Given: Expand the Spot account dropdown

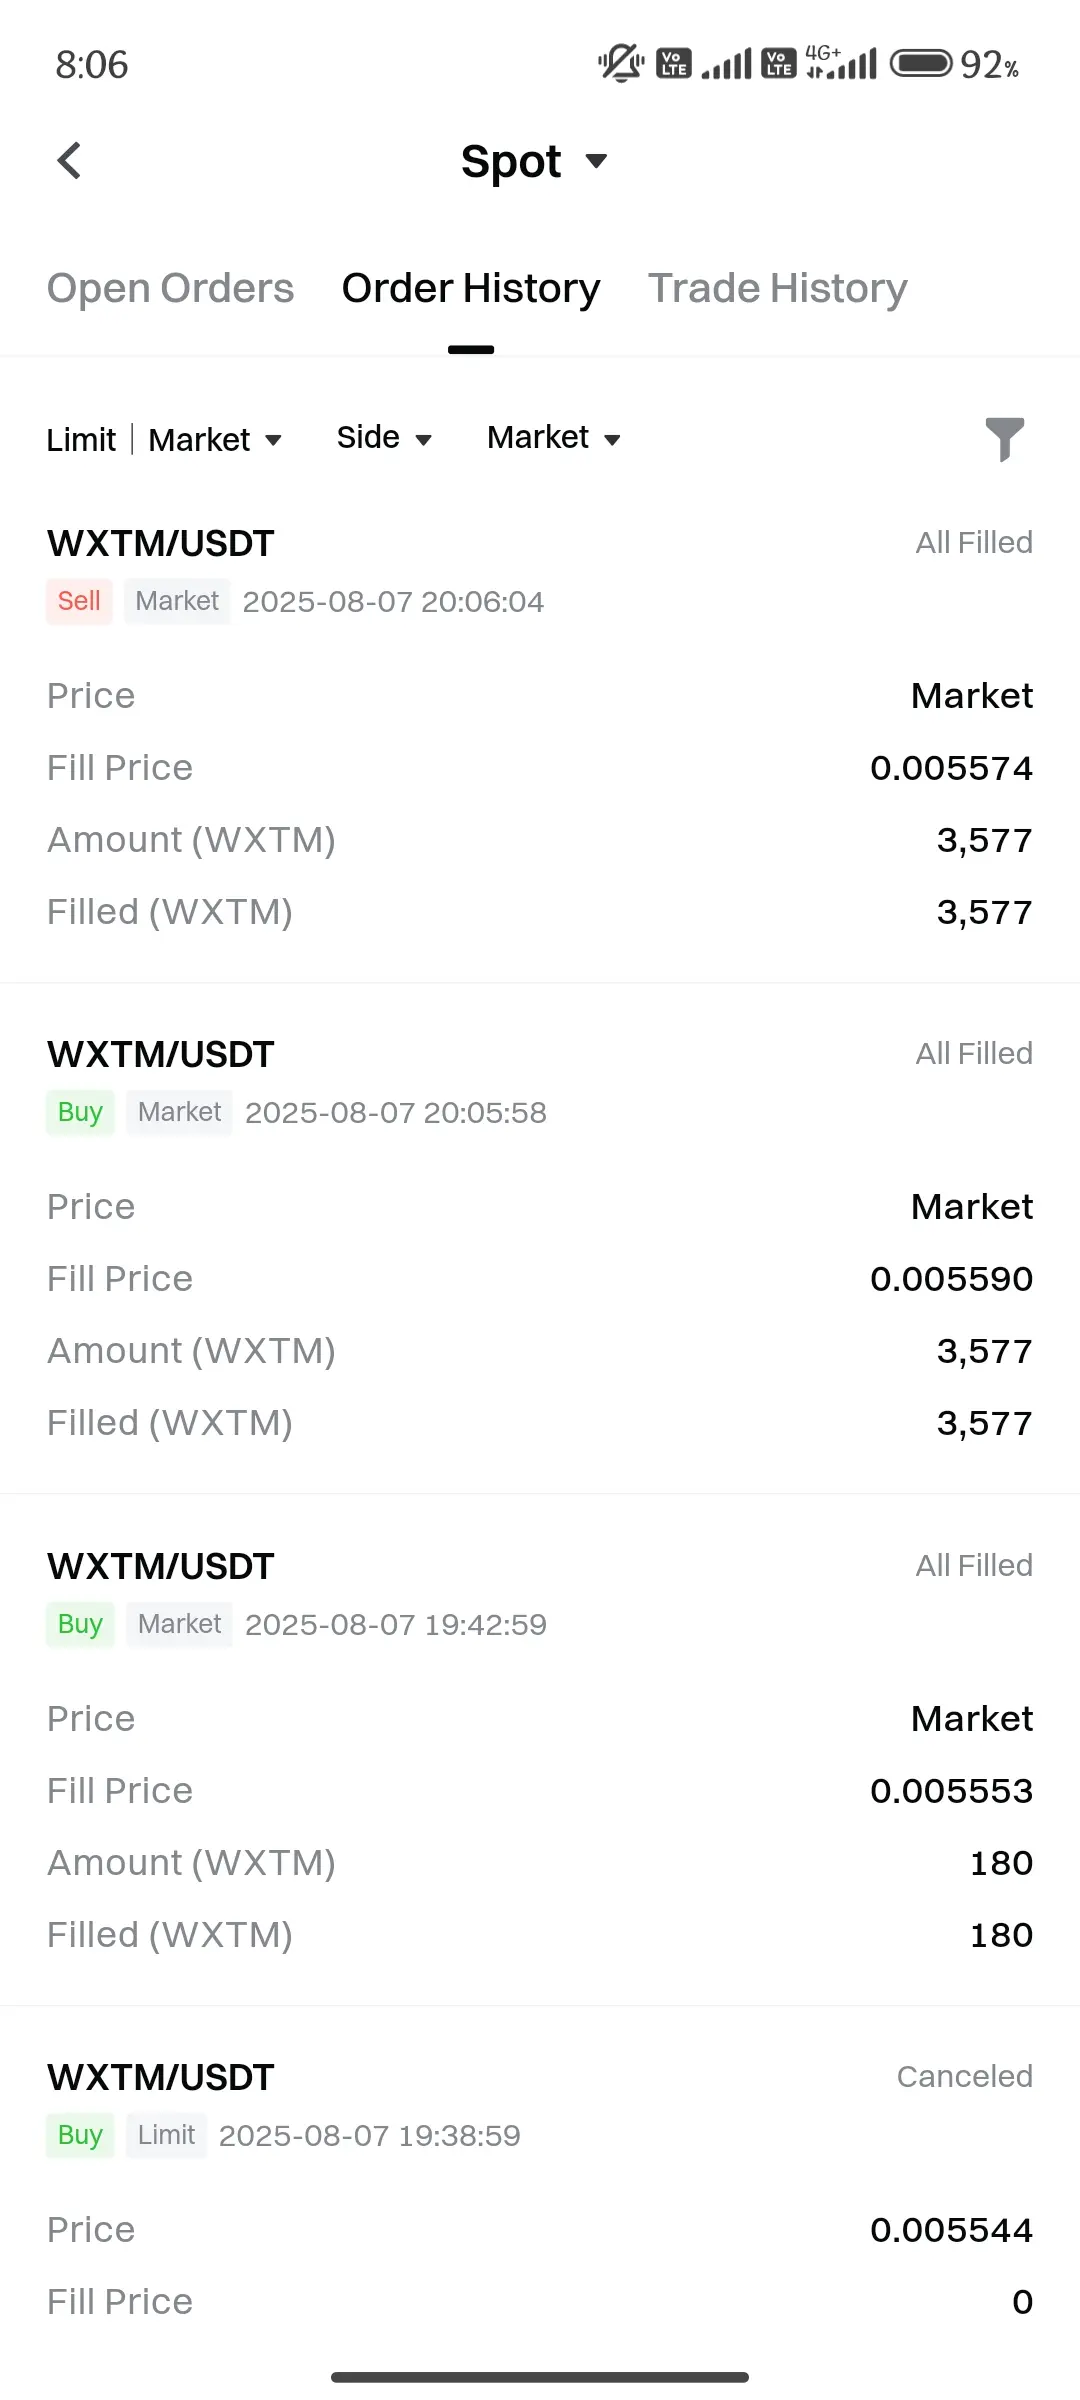Looking at the screenshot, I should pos(534,161).
